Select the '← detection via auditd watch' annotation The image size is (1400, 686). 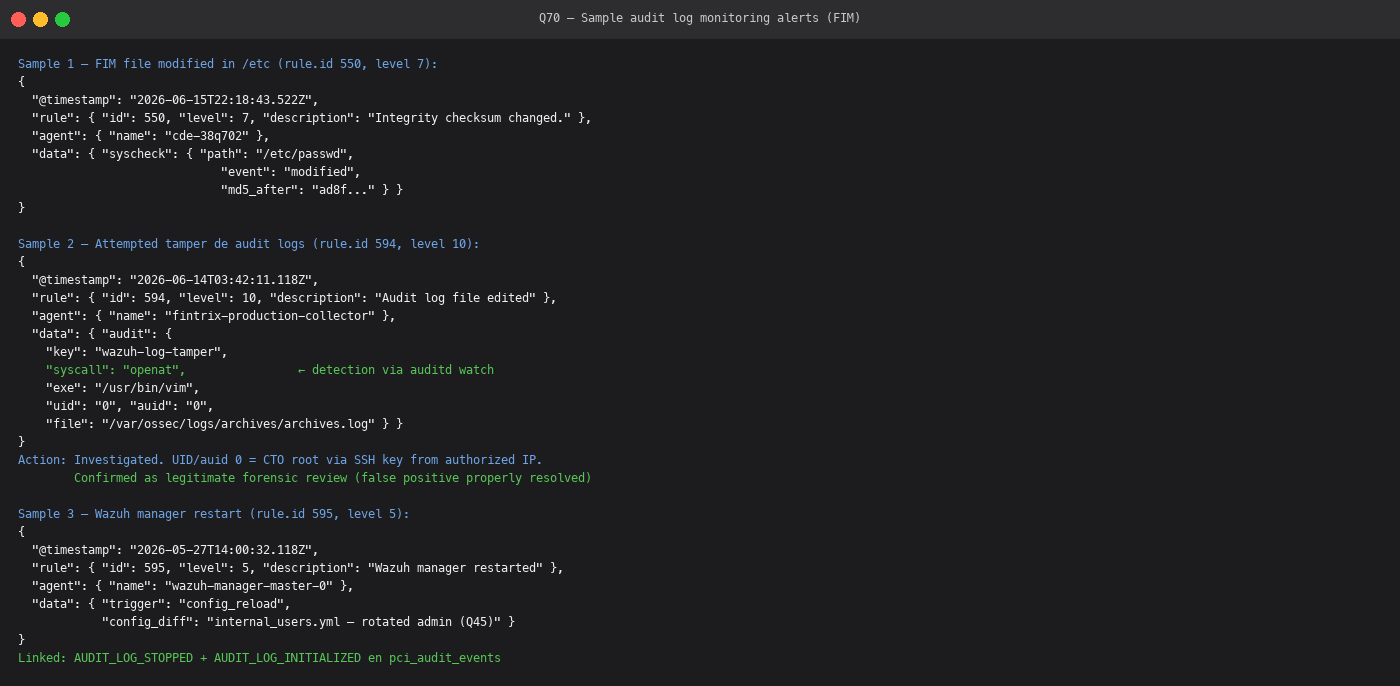[396, 370]
